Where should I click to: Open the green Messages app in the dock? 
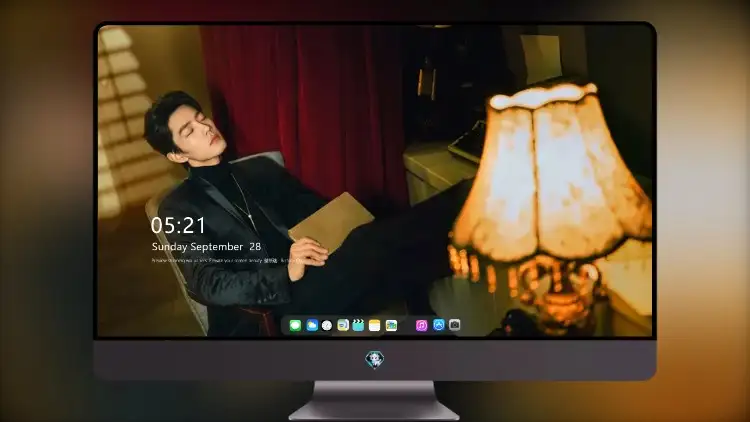point(295,325)
